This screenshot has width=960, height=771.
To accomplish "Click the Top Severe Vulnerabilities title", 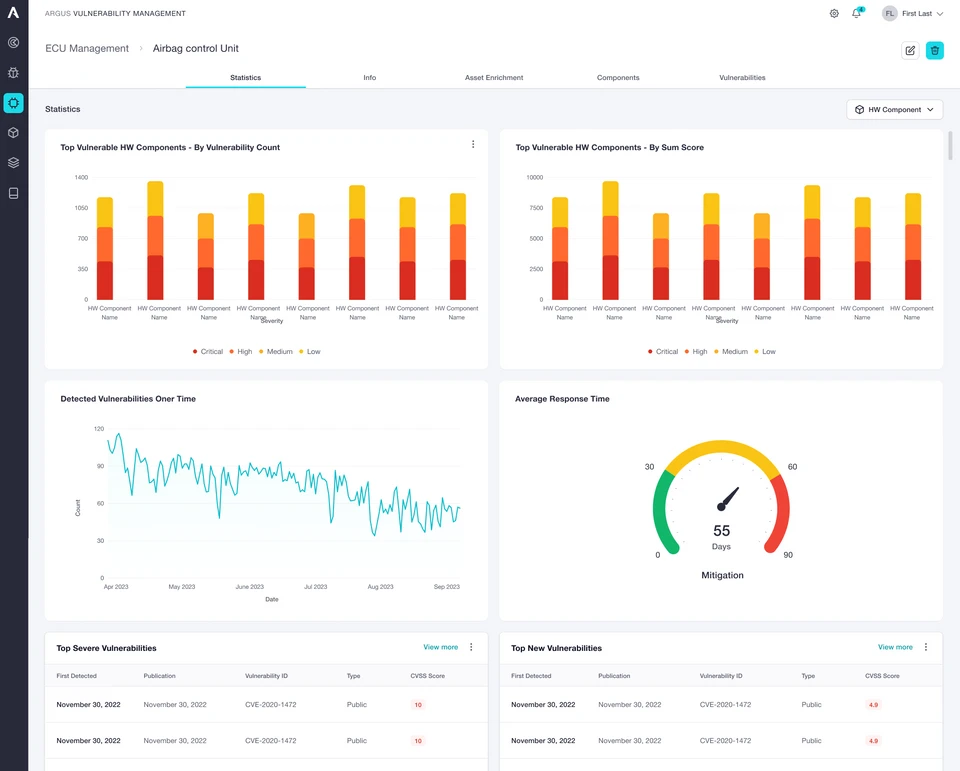I will point(107,648).
